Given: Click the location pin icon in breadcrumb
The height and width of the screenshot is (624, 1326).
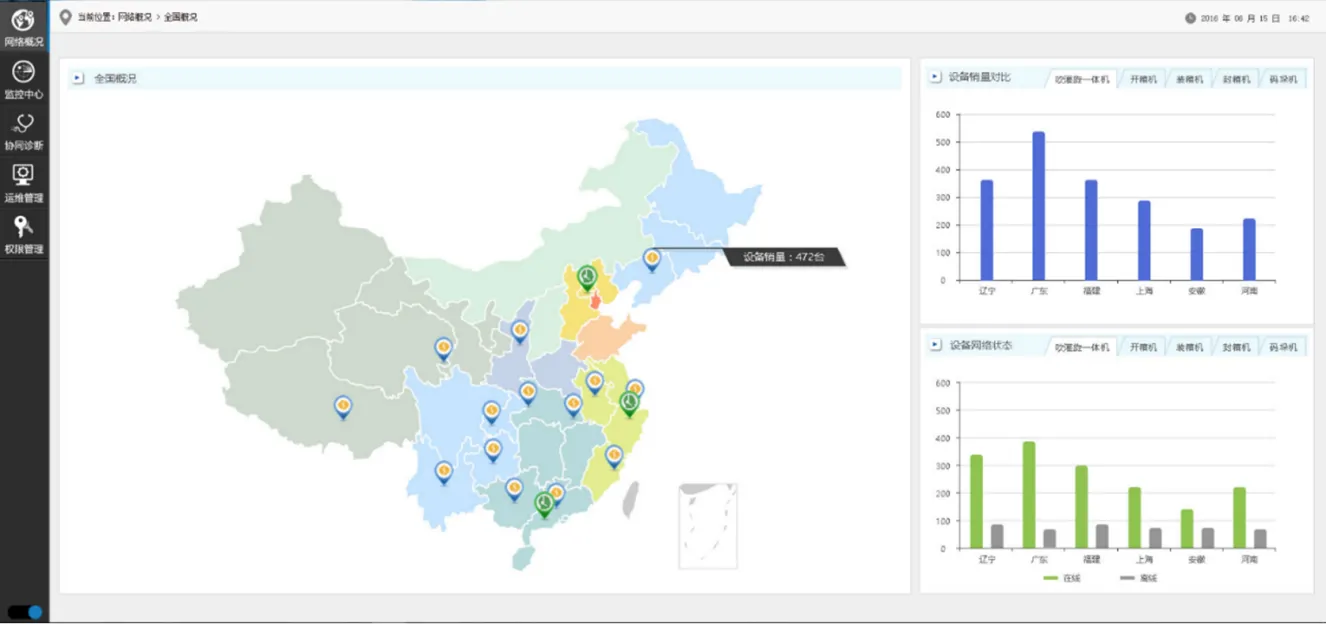Looking at the screenshot, I should point(66,17).
